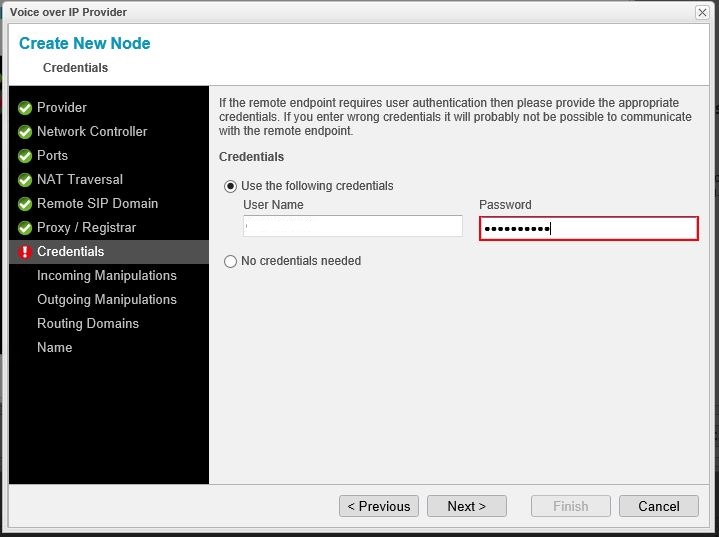Image resolution: width=719 pixels, height=537 pixels.
Task: Open the Incoming Manipulations step
Action: click(106, 276)
